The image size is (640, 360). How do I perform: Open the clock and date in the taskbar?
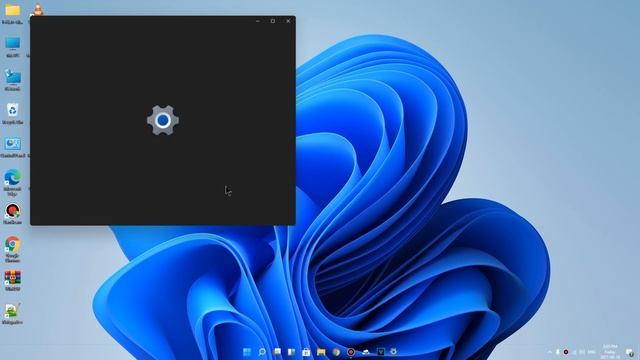(x=610, y=352)
